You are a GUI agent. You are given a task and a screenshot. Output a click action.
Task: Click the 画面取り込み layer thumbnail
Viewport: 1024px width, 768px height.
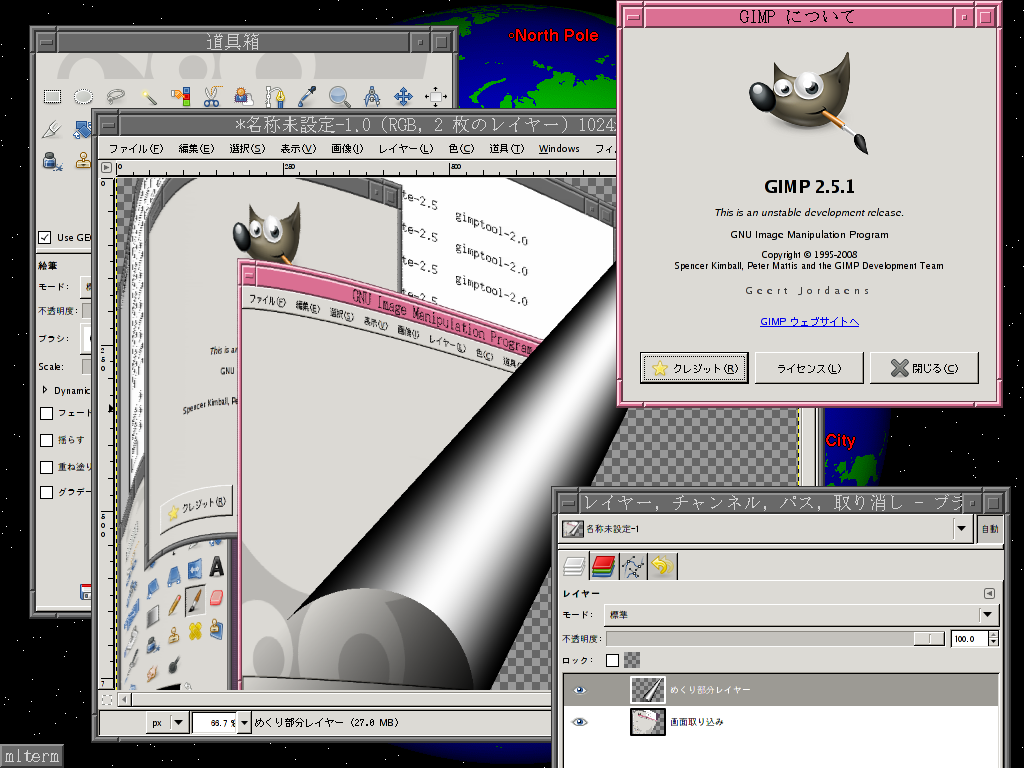pyautogui.click(x=648, y=722)
